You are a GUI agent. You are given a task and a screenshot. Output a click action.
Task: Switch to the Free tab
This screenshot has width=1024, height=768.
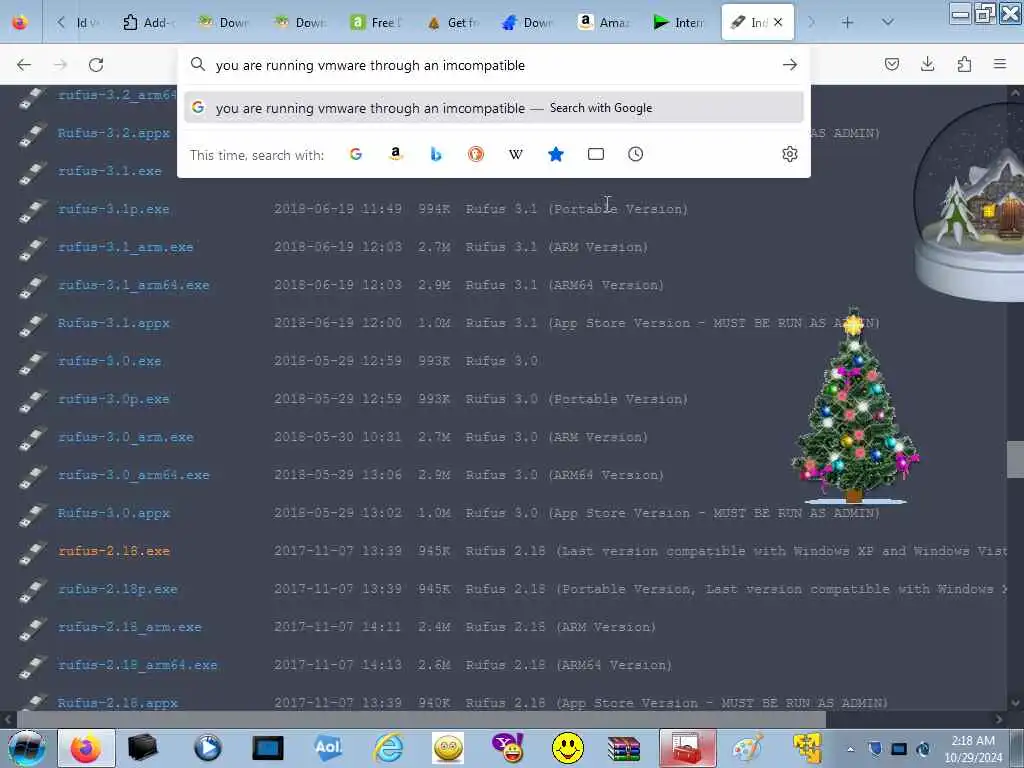pyautogui.click(x=376, y=22)
